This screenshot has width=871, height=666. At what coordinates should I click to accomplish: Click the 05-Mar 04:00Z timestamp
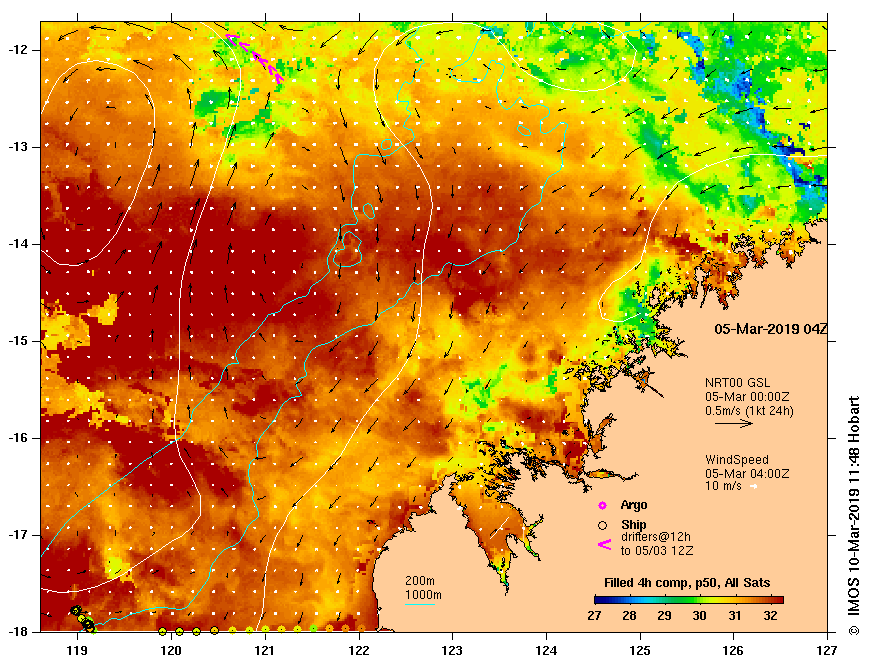click(x=747, y=474)
